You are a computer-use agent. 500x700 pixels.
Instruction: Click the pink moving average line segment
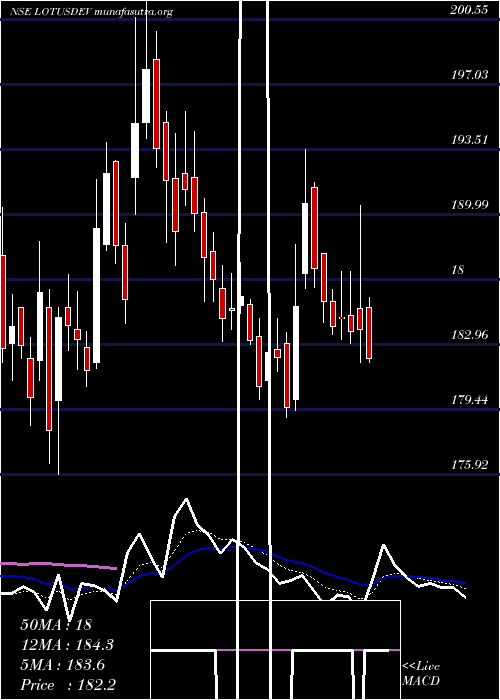click(58, 566)
